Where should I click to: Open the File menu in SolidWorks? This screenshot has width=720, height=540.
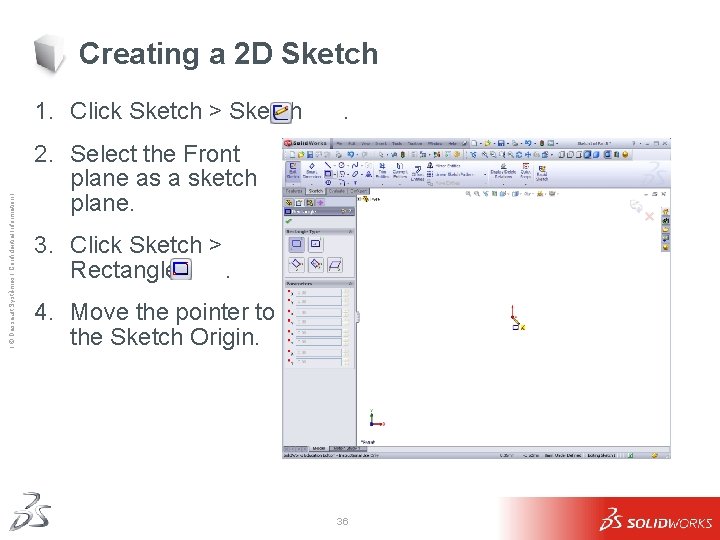(339, 144)
